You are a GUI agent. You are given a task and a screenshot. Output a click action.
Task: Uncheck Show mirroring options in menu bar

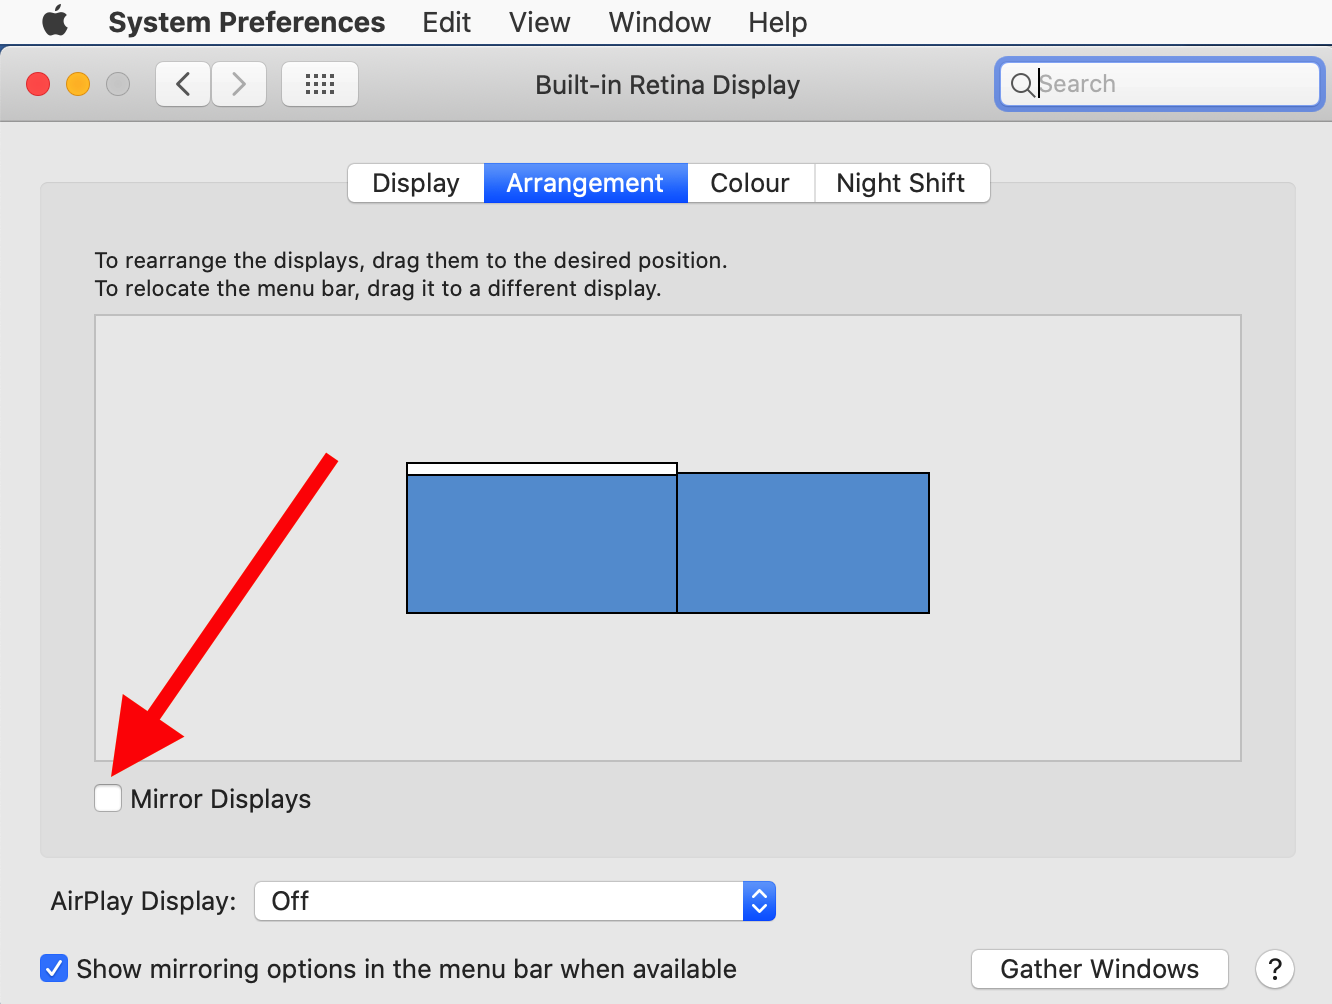[x=54, y=968]
